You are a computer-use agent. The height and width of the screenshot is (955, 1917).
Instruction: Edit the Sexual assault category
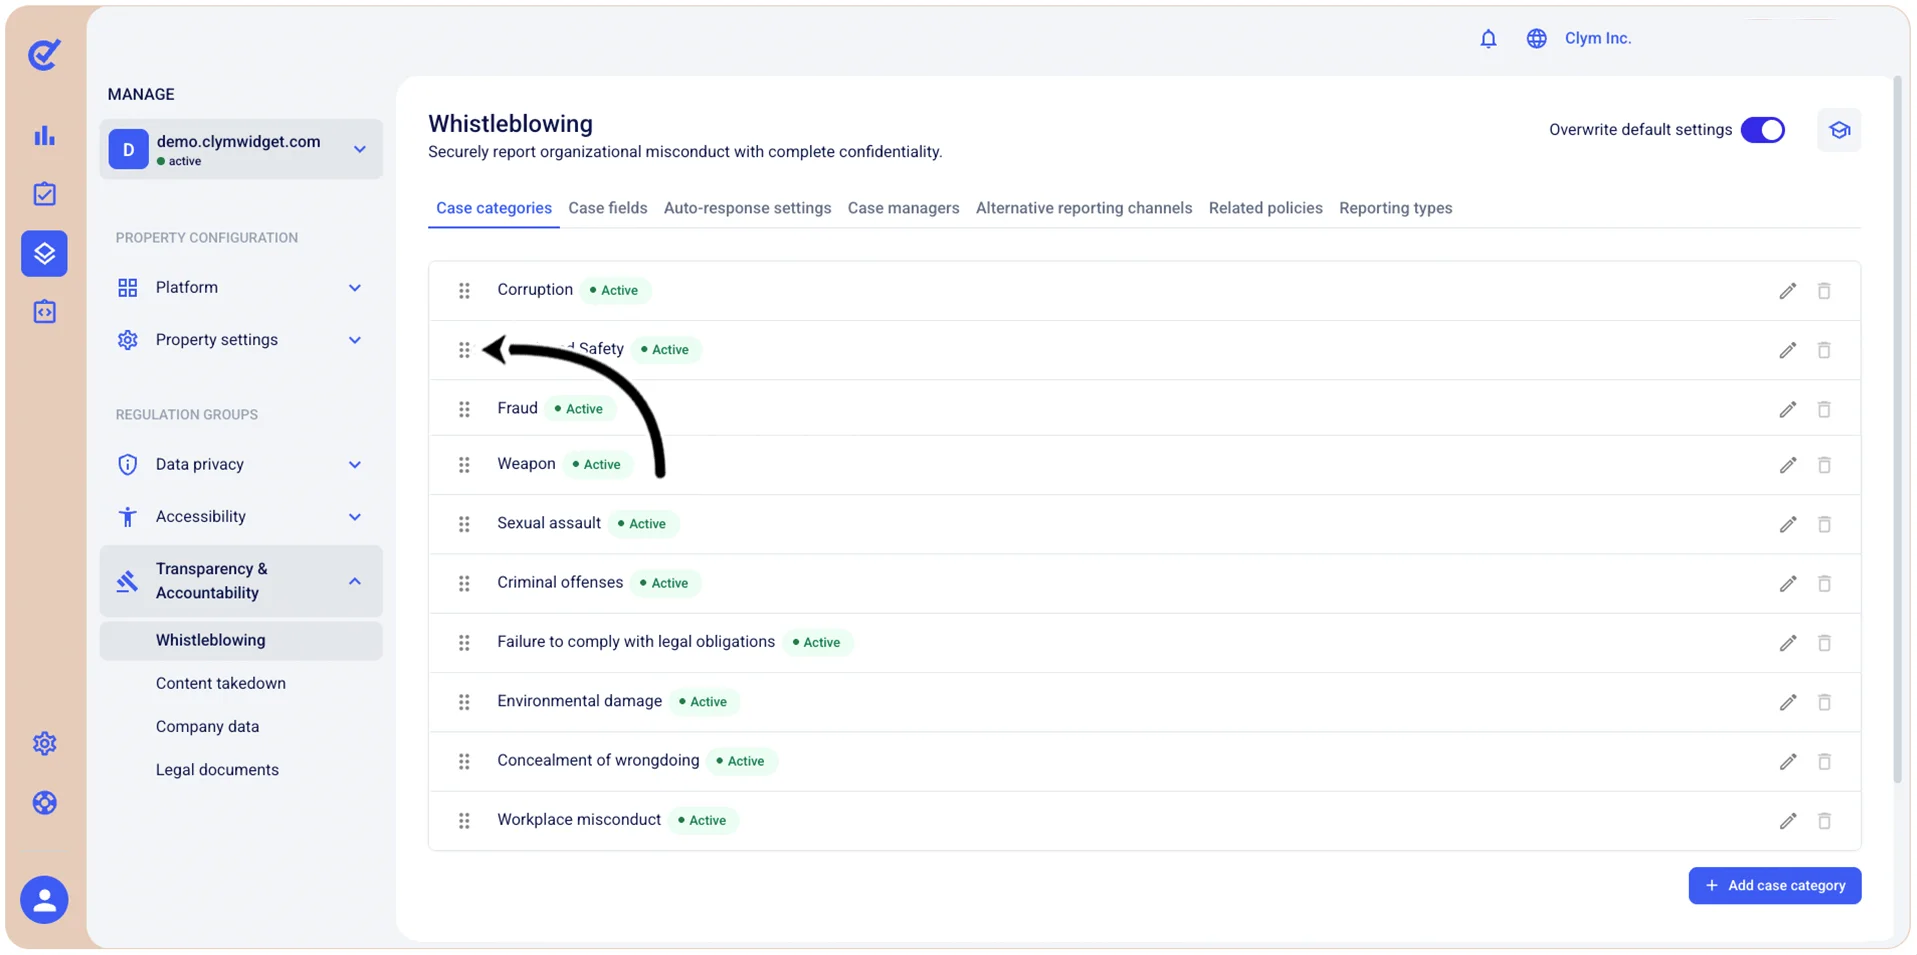click(1788, 524)
